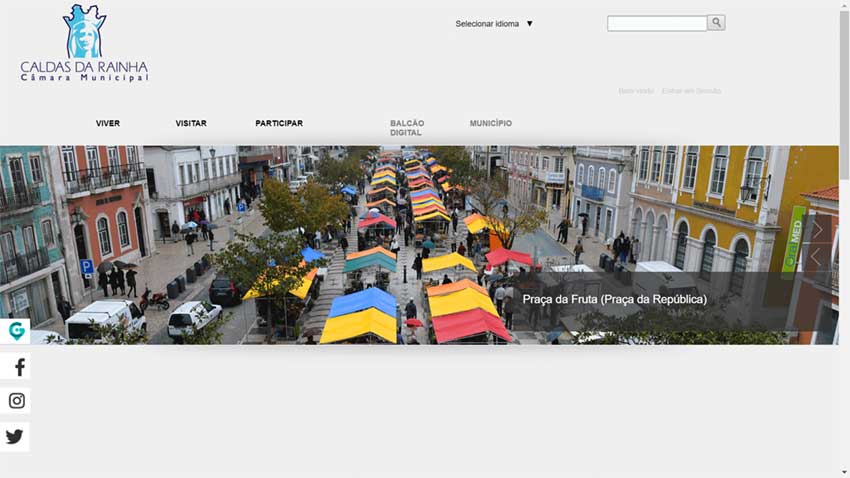Screen dimensions: 850x478
Task: Open the Twitter bird icon
Action: 15,437
